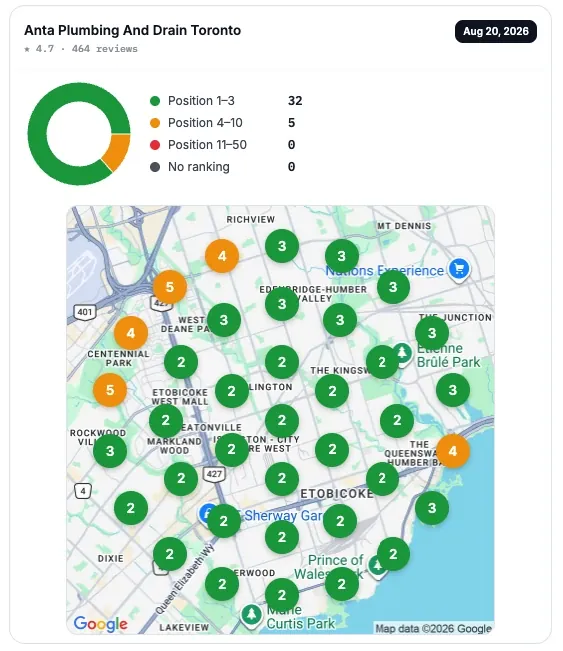Click the Nations Experience shopping cart pin
The image size is (563, 651).
pyautogui.click(x=459, y=269)
